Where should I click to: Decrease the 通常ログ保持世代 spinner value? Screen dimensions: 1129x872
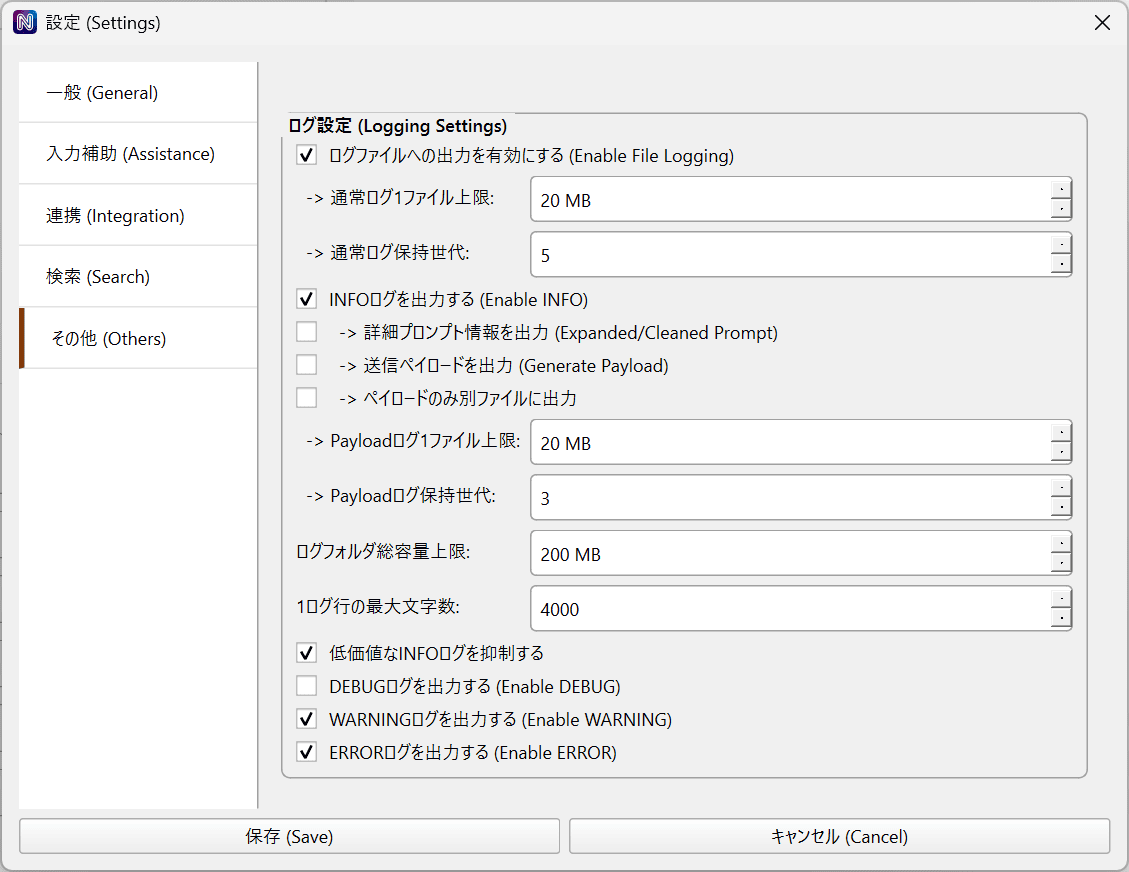1061,265
